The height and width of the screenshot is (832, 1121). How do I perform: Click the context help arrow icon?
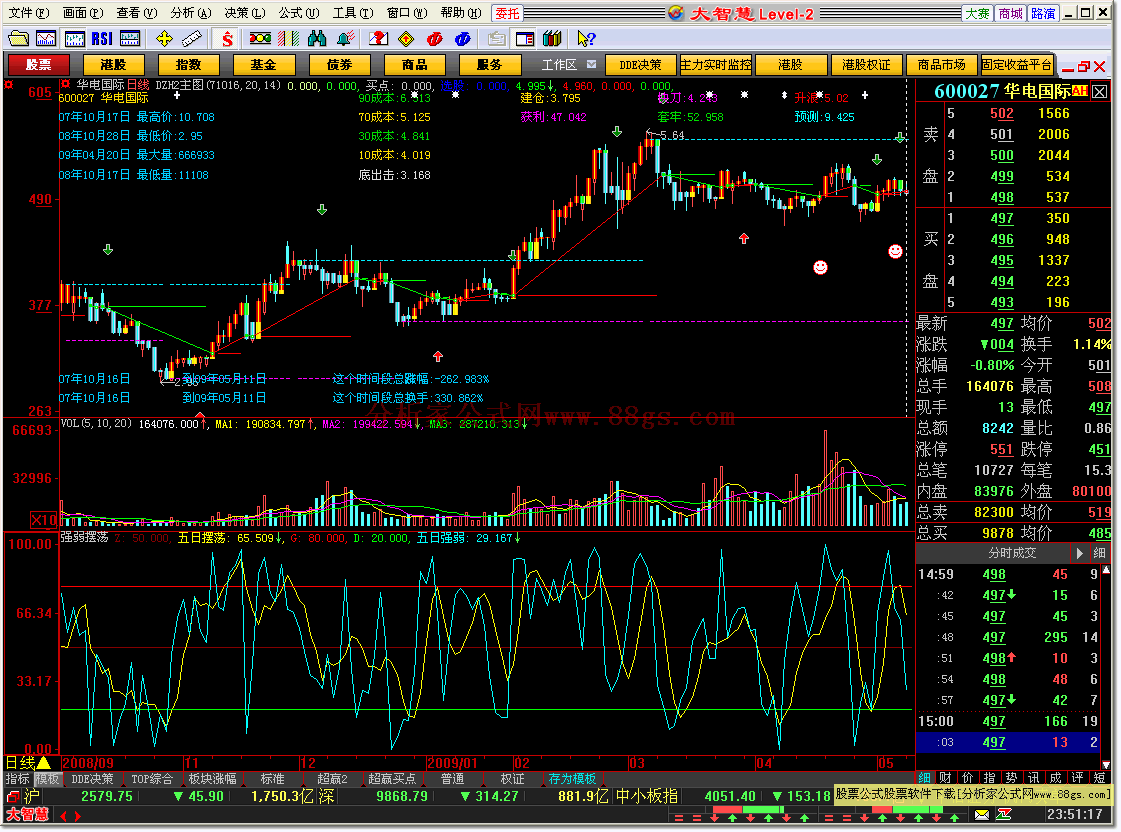click(586, 39)
